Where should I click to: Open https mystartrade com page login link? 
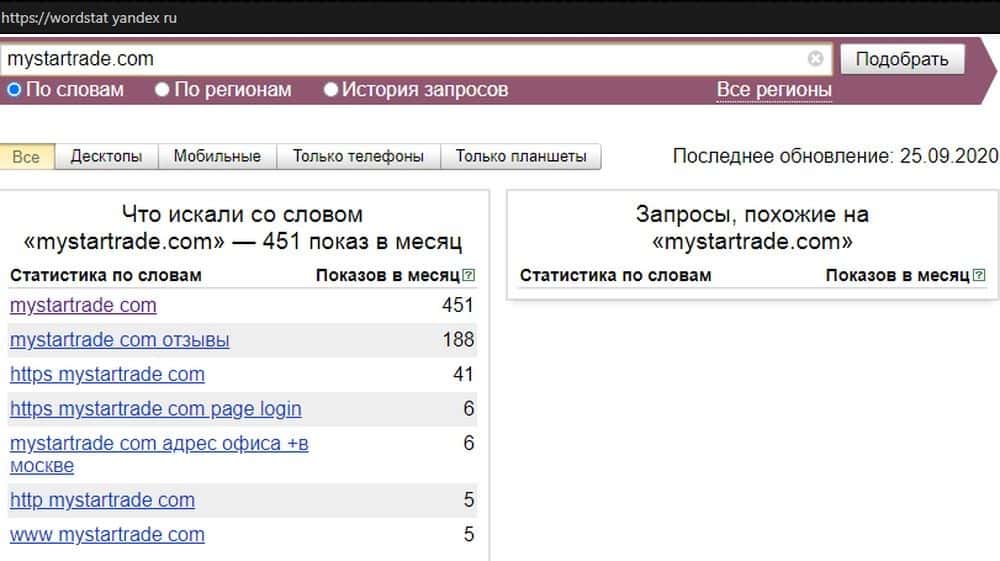coord(156,409)
